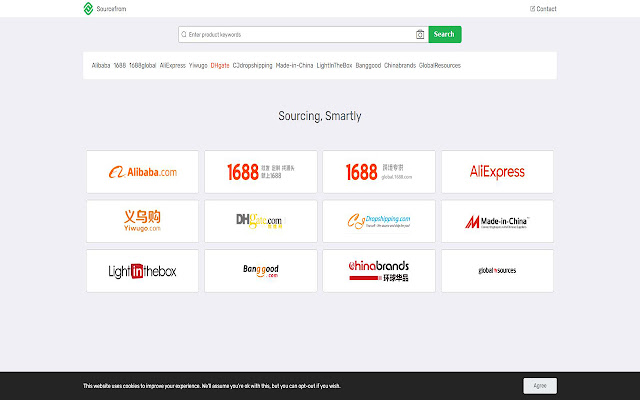
Task: Select the Alibaba tab
Action: (x=101, y=65)
